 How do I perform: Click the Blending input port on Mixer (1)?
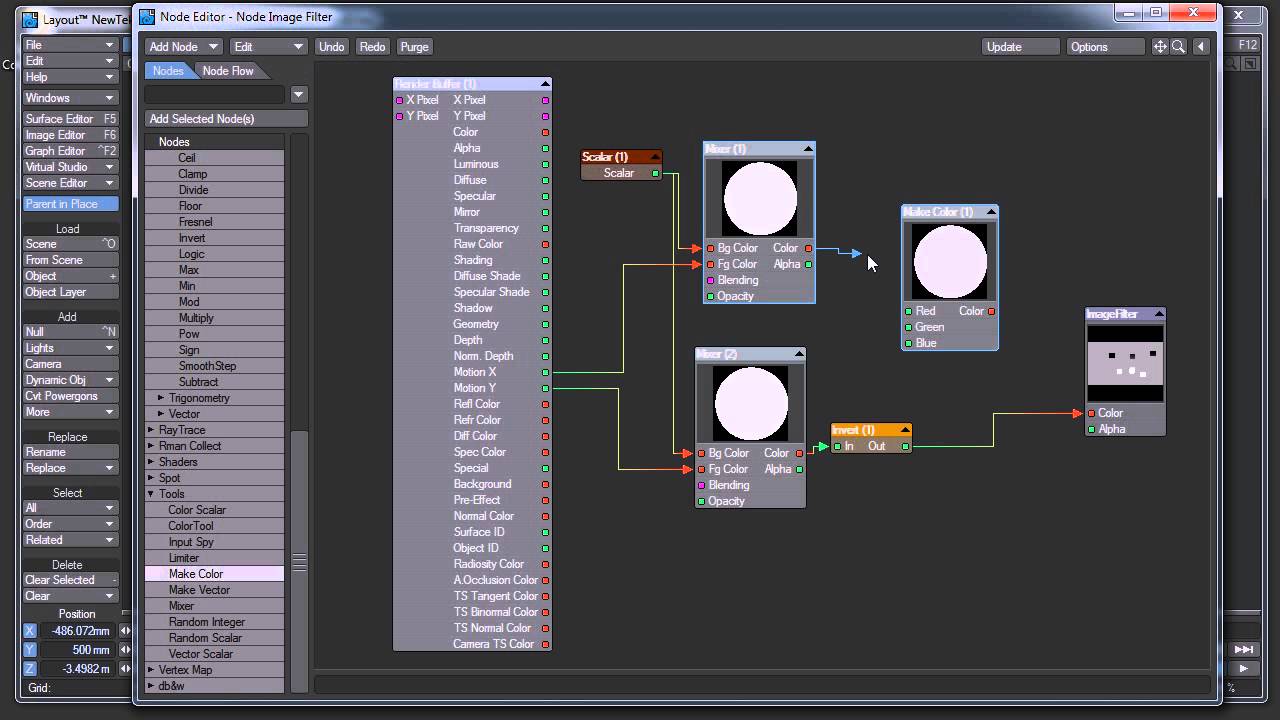tap(710, 280)
